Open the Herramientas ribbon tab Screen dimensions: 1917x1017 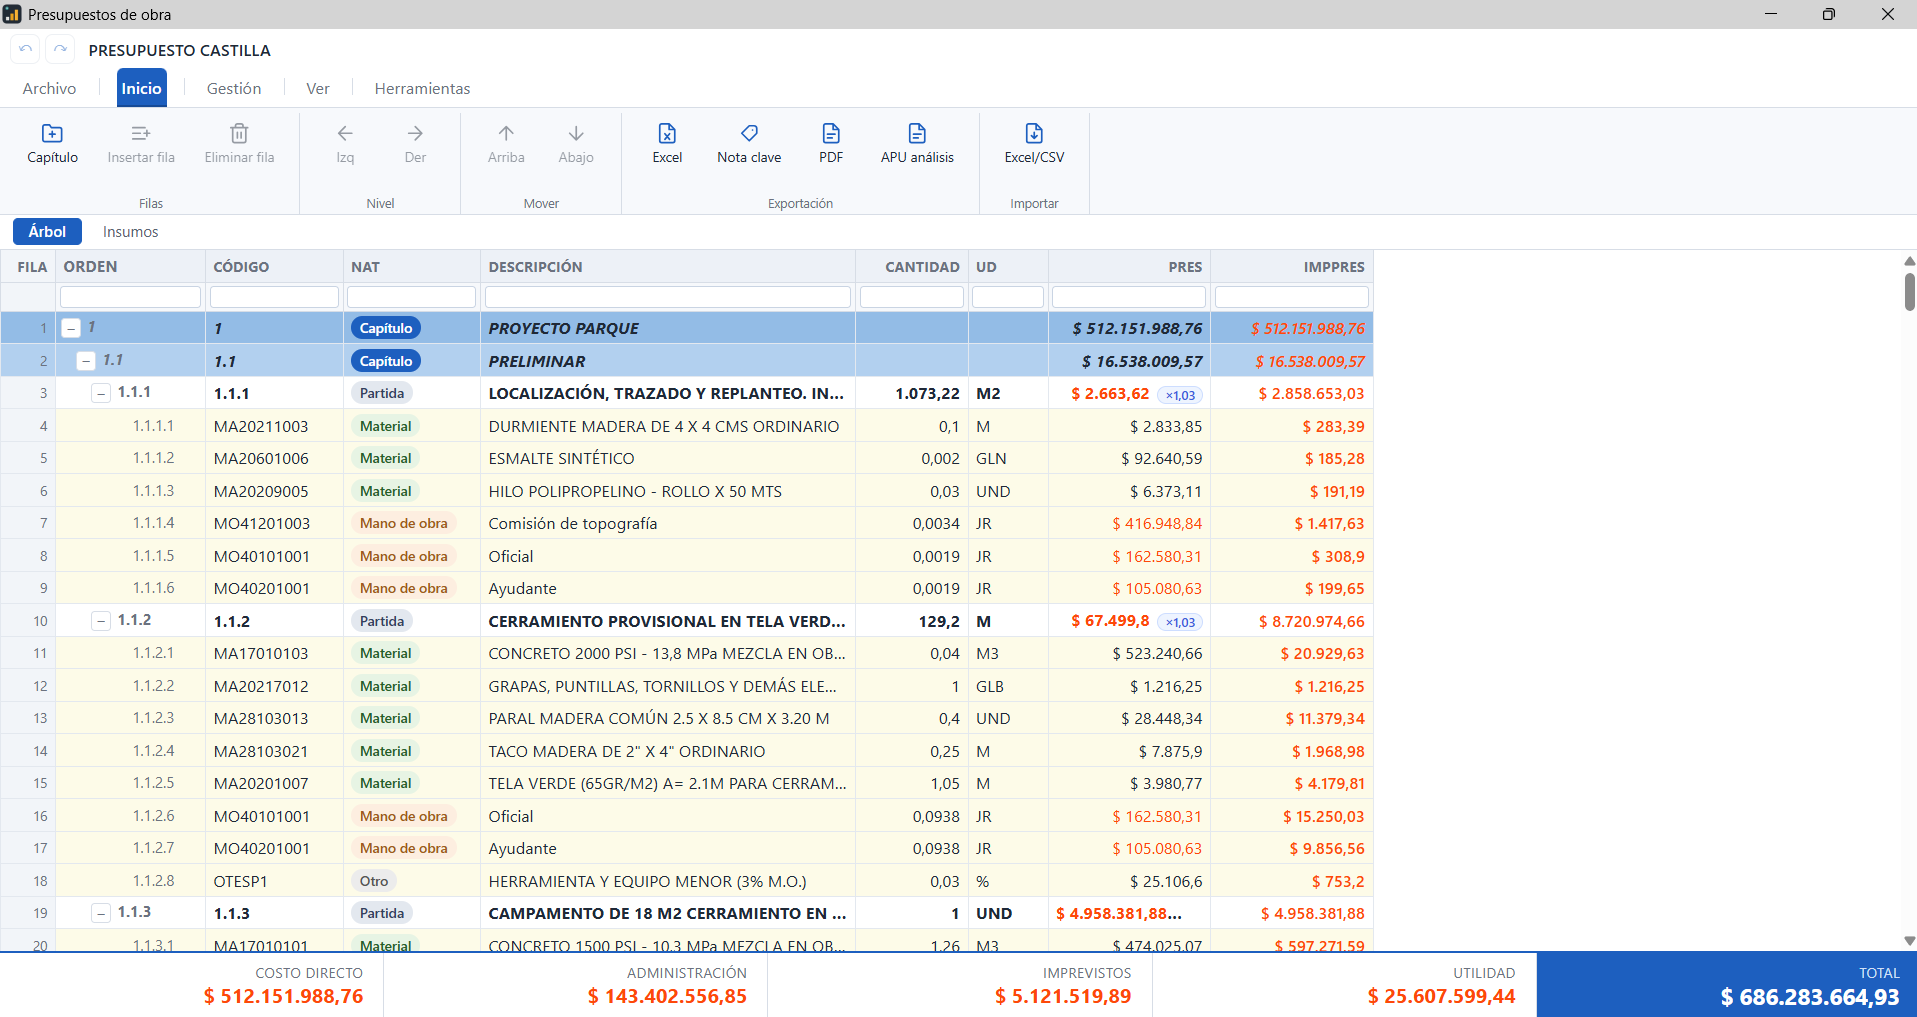422,88
